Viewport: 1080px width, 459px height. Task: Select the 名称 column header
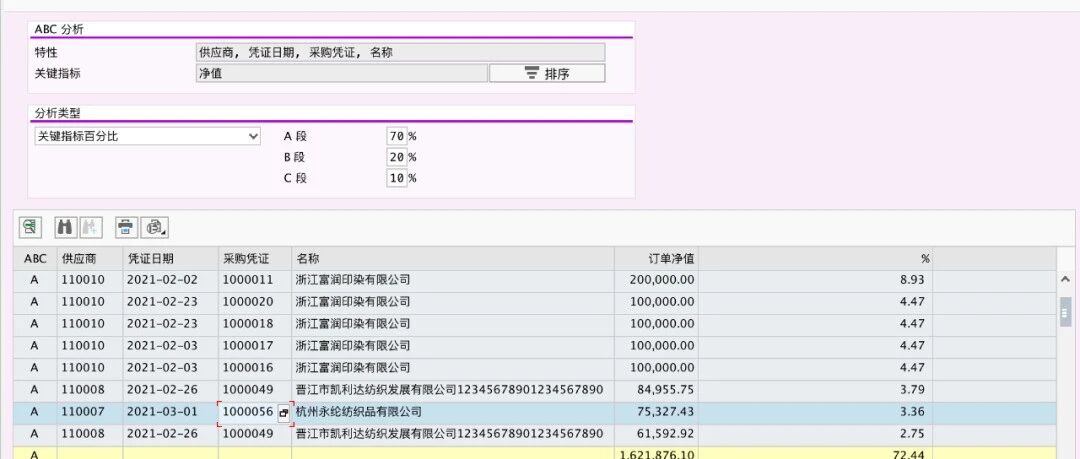453,258
